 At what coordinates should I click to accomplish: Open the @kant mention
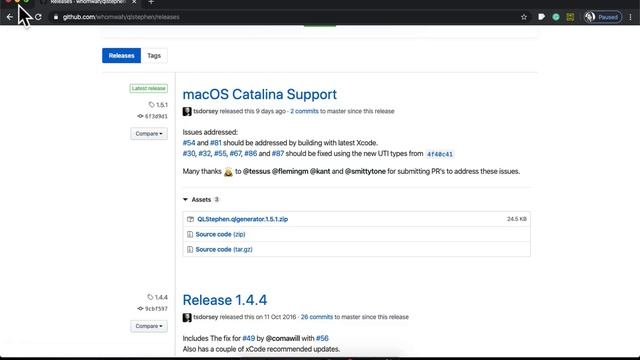pos(320,171)
